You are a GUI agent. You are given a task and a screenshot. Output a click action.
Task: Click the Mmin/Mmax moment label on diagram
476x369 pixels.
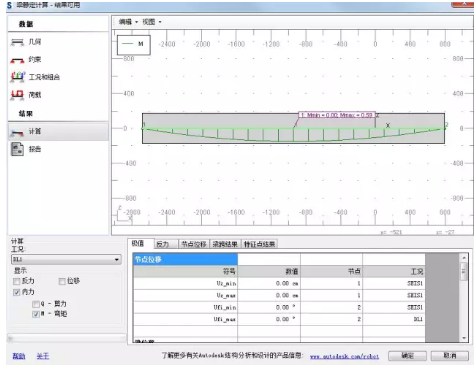337,115
